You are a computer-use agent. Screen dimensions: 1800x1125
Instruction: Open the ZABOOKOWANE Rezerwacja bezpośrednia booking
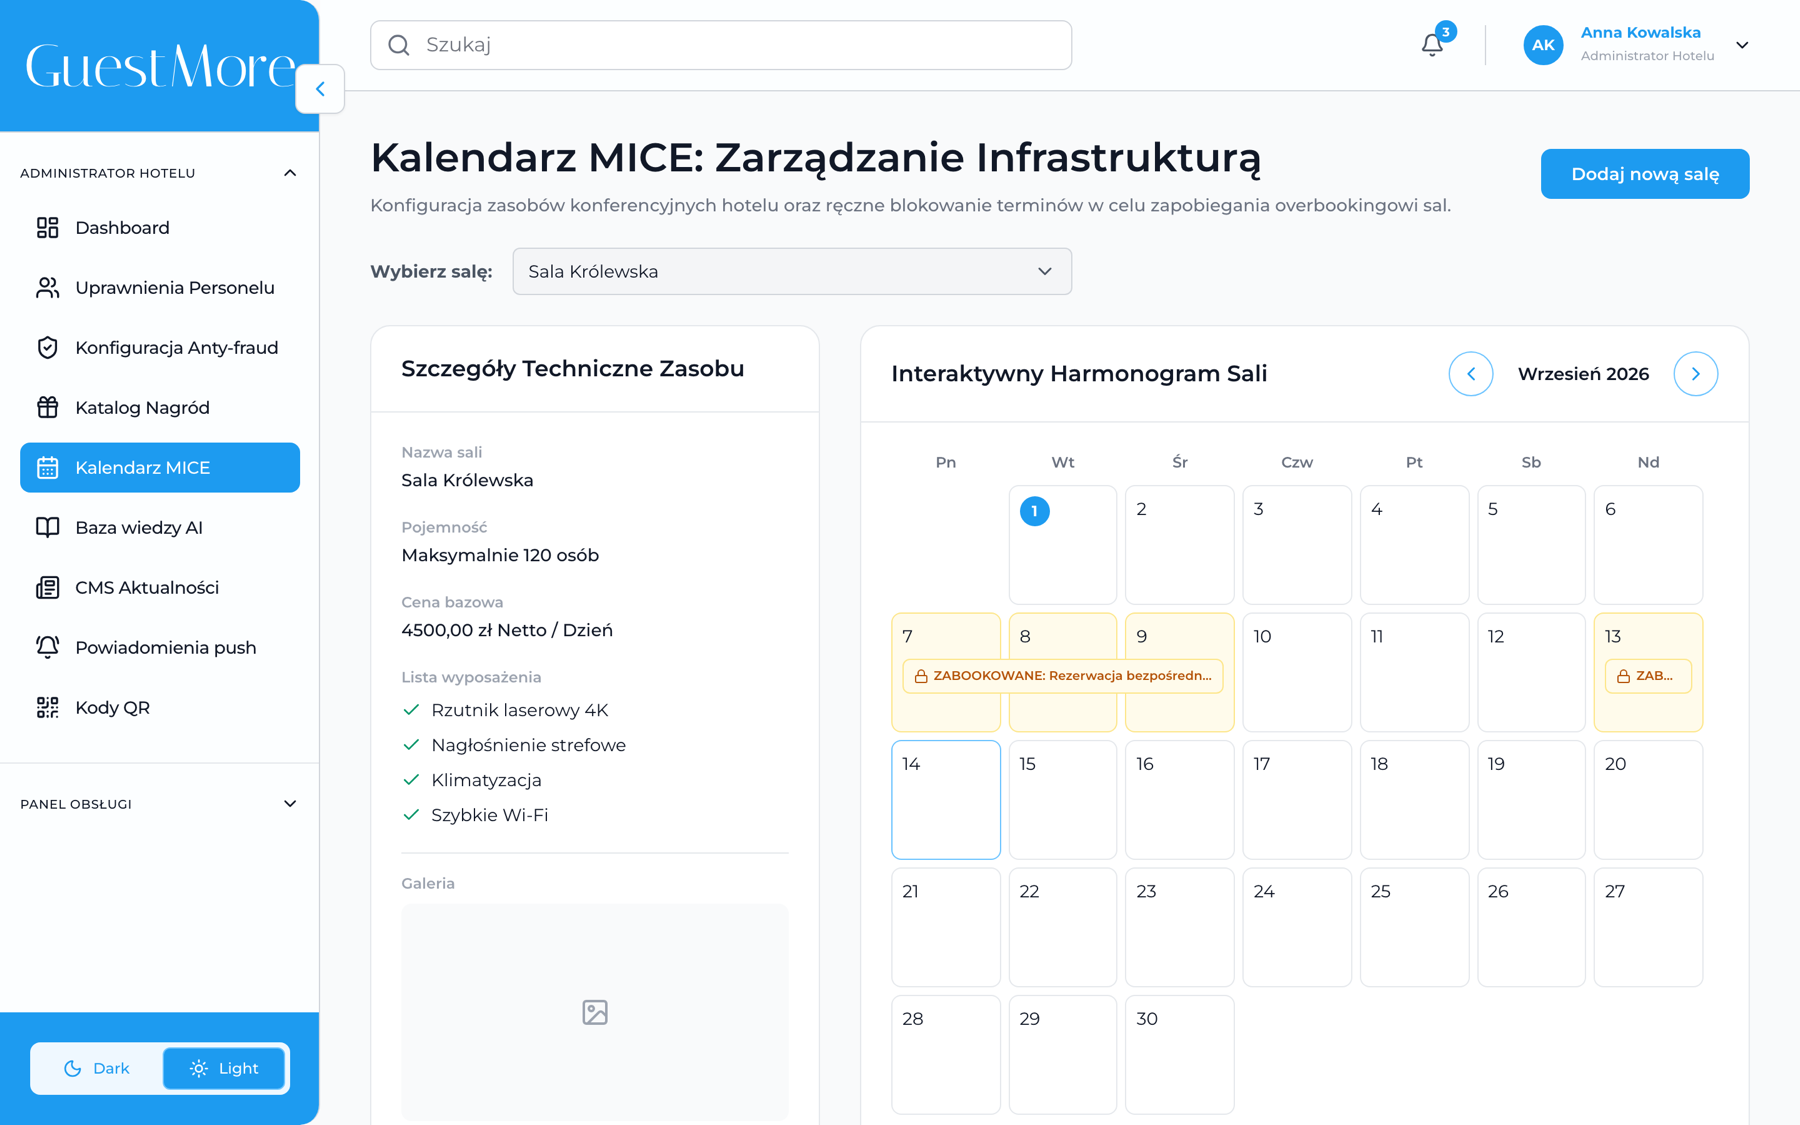1063,676
